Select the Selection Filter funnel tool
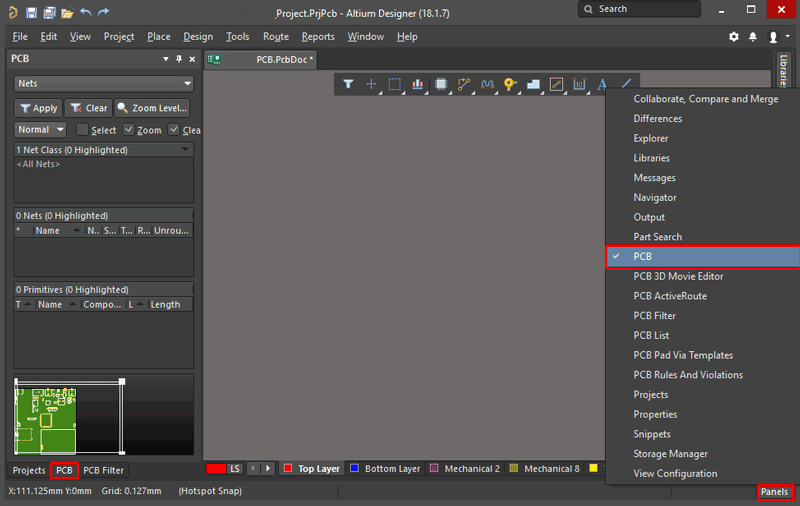 (348, 84)
